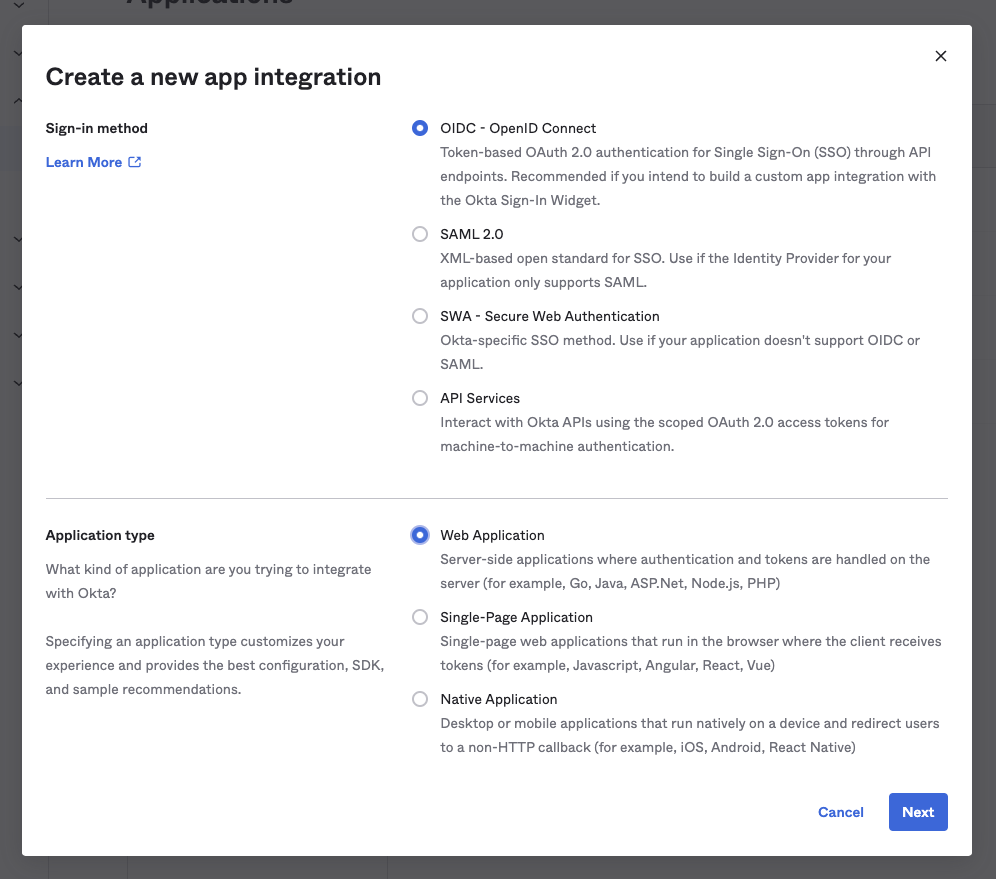996x879 pixels.
Task: Click the 'API Services' option label text
Action: (x=480, y=398)
